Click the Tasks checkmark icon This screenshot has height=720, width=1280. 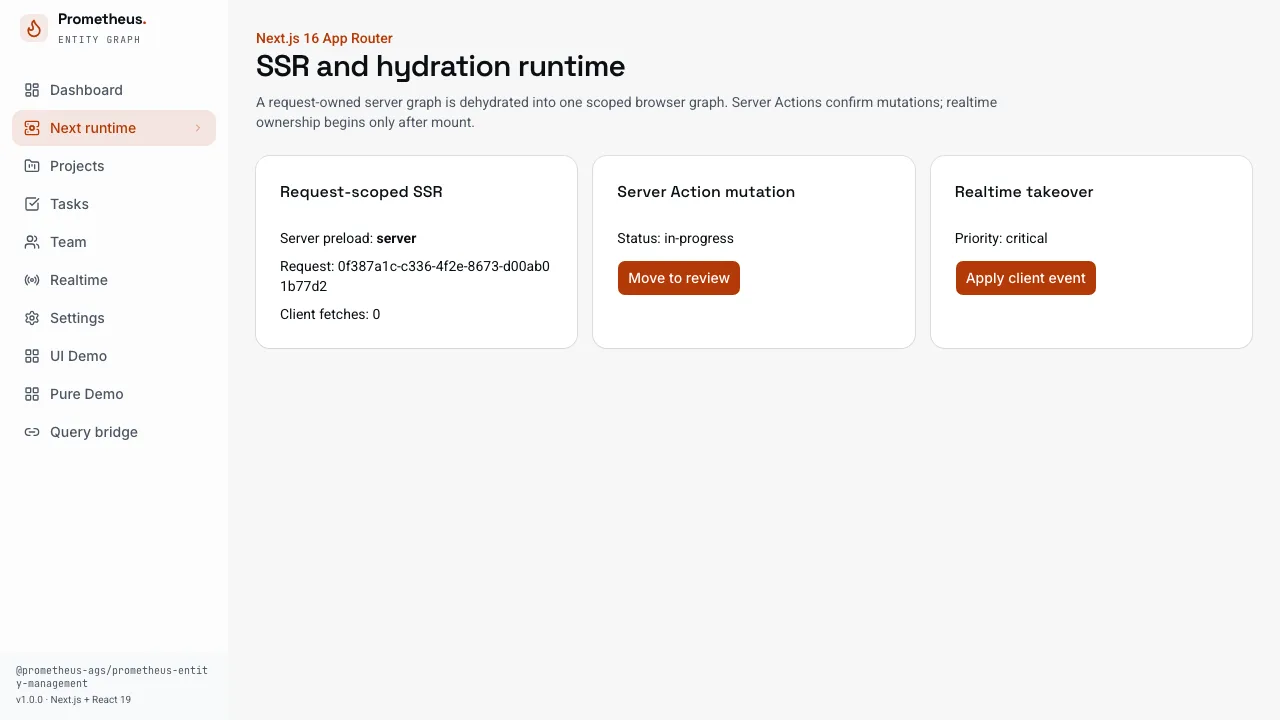click(x=32, y=204)
